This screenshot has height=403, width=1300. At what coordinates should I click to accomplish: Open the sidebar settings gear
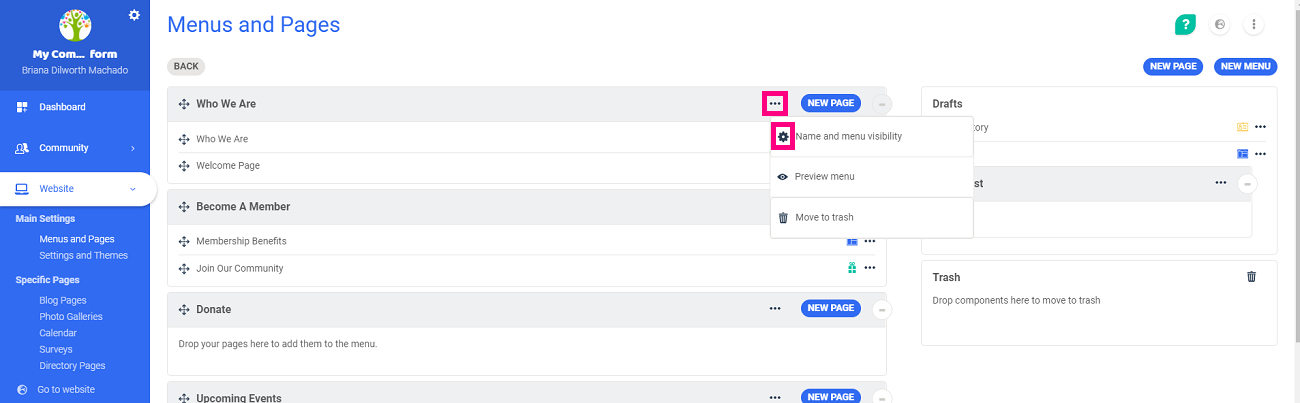[x=134, y=14]
